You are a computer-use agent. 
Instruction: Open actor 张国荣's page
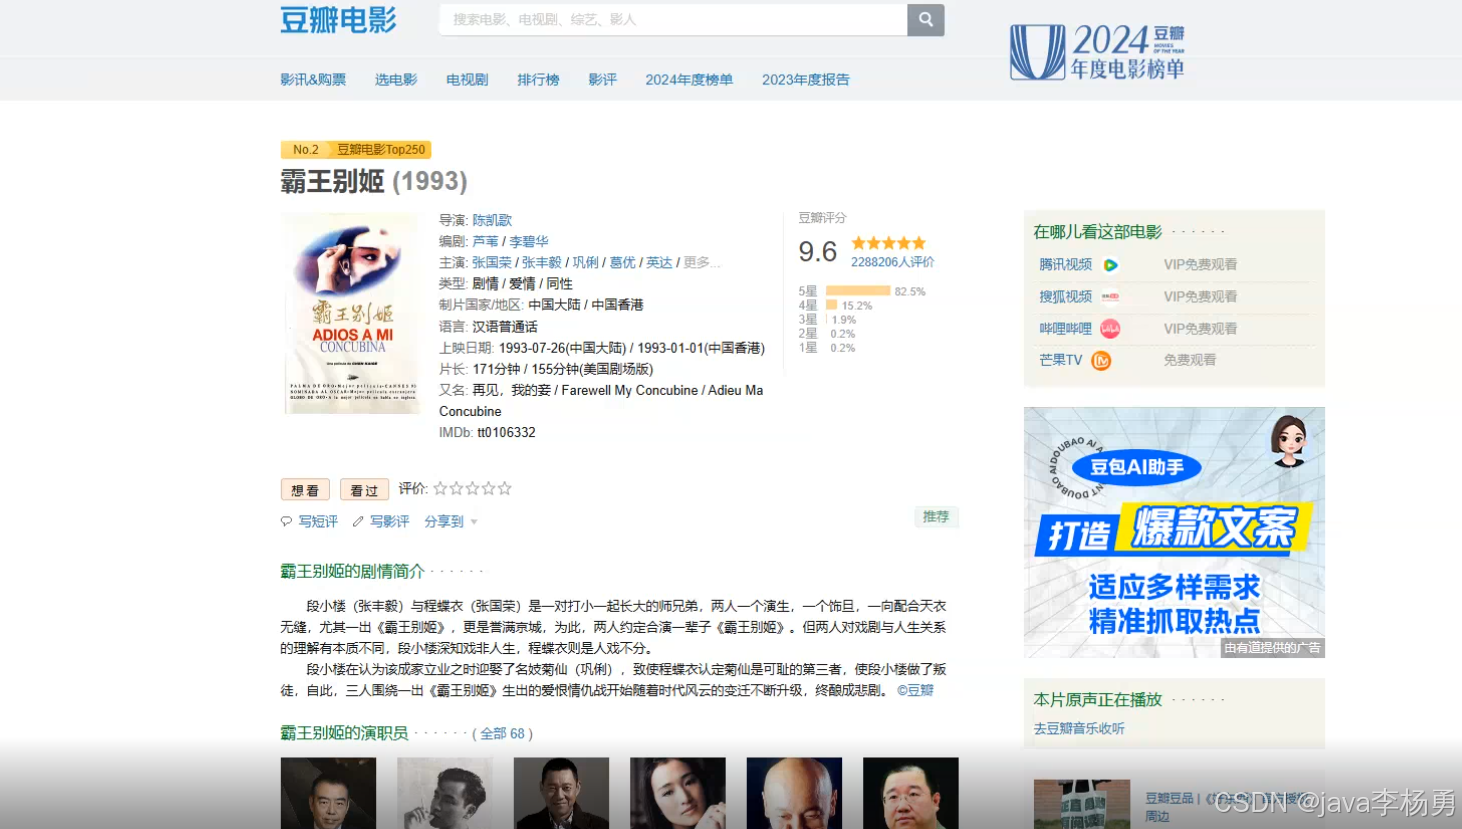click(x=492, y=262)
